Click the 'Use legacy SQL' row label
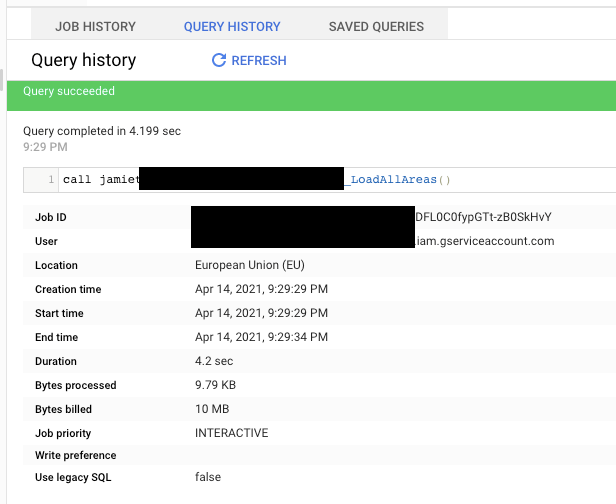Screen dimensions: 616x504 [73, 477]
